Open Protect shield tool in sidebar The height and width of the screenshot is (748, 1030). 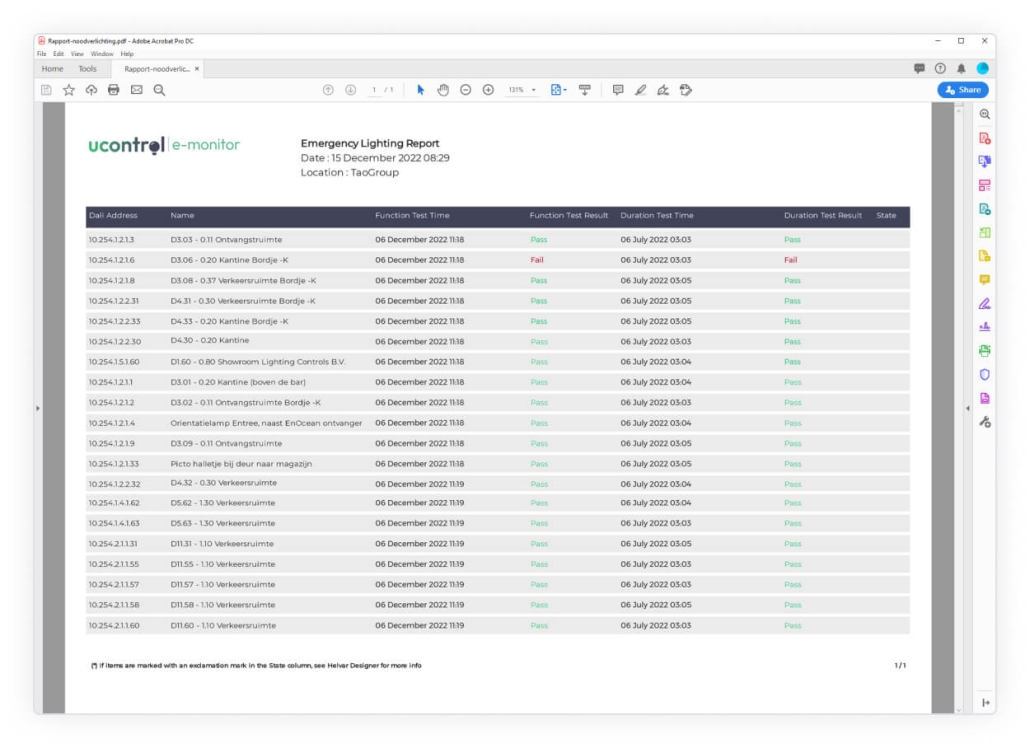click(985, 374)
